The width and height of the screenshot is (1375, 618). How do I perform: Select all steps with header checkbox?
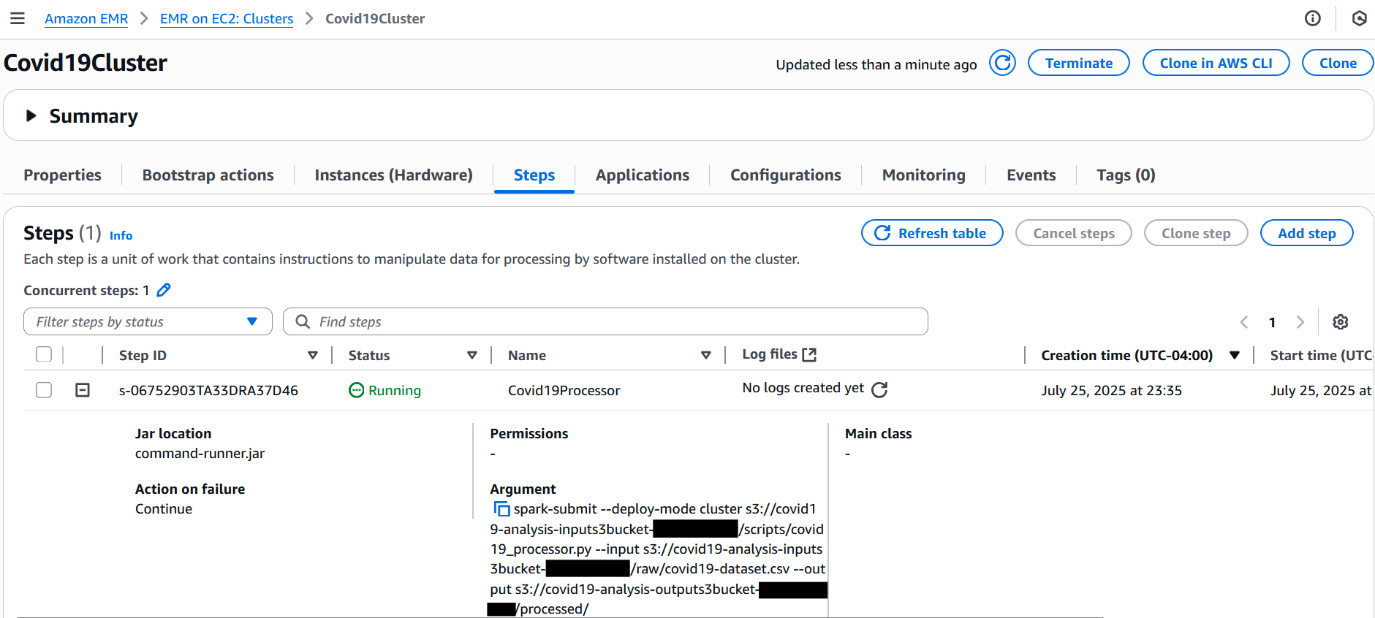44,355
